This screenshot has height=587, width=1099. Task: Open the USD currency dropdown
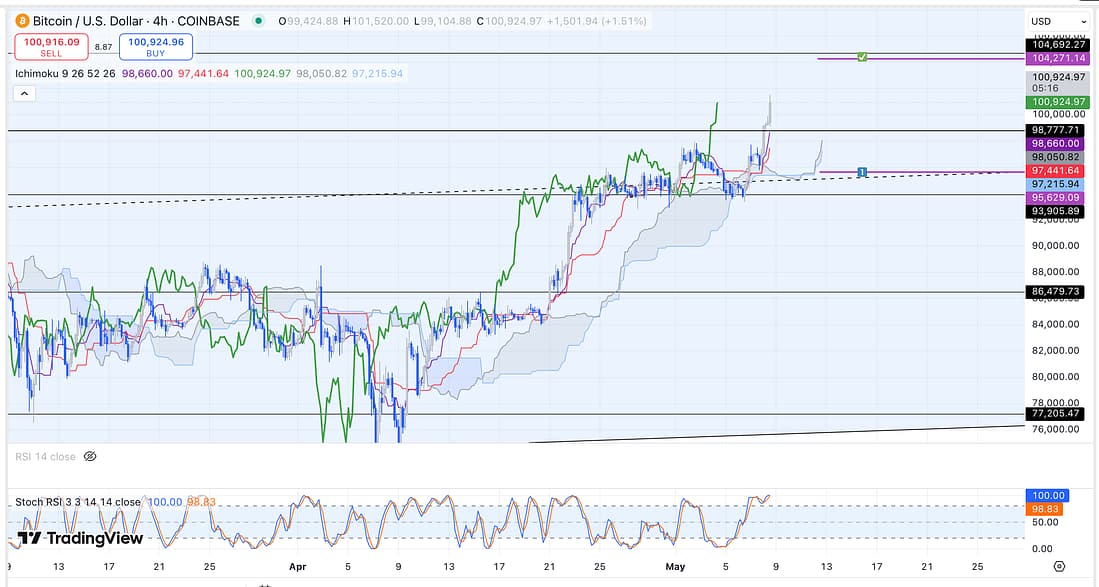point(1058,21)
